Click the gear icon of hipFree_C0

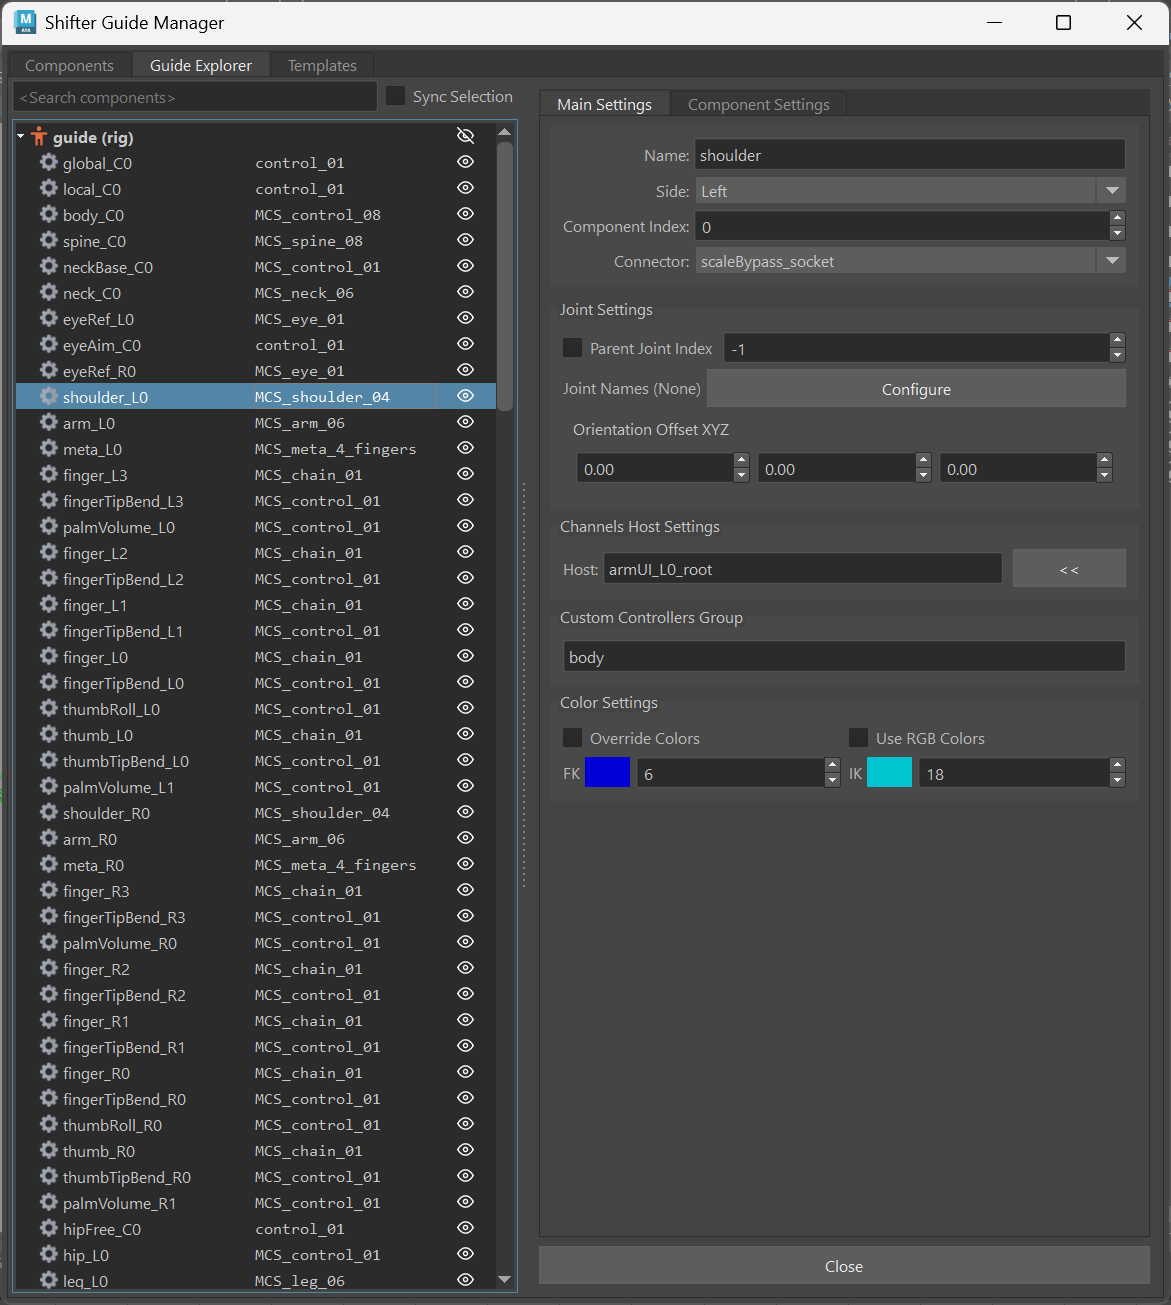point(48,1228)
